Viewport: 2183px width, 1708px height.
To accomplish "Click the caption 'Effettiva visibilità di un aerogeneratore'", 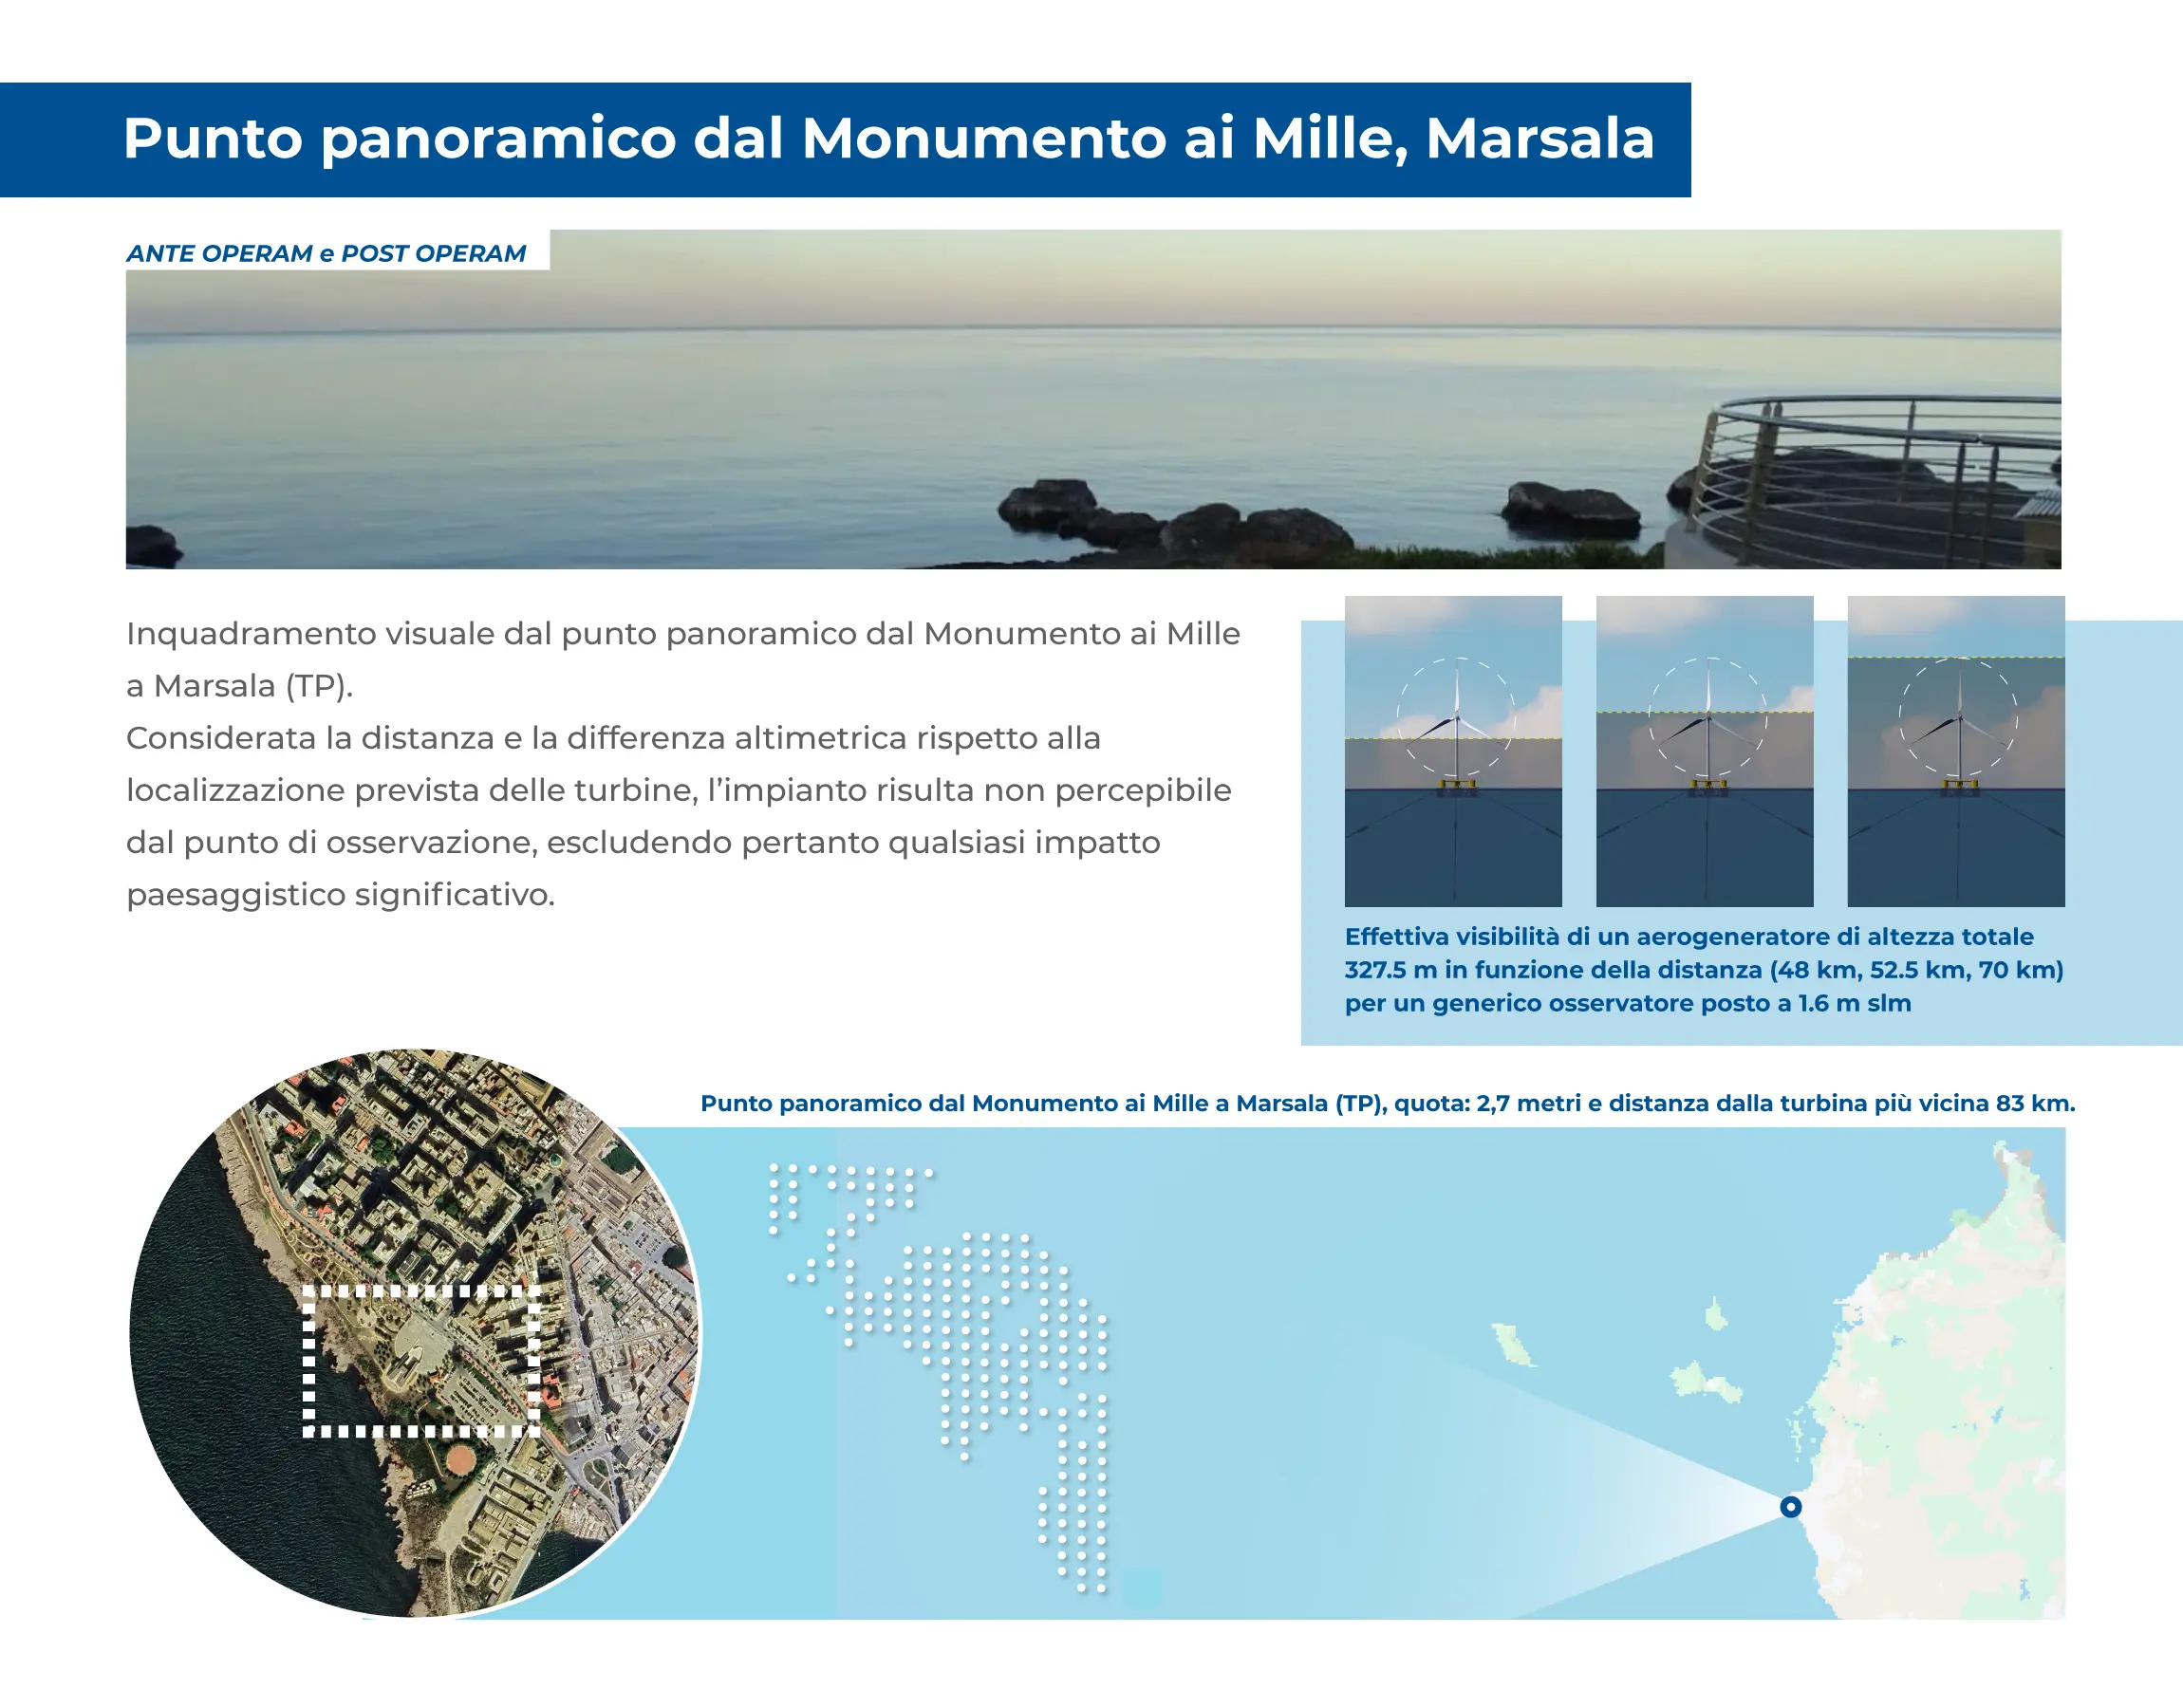I will tap(1704, 969).
